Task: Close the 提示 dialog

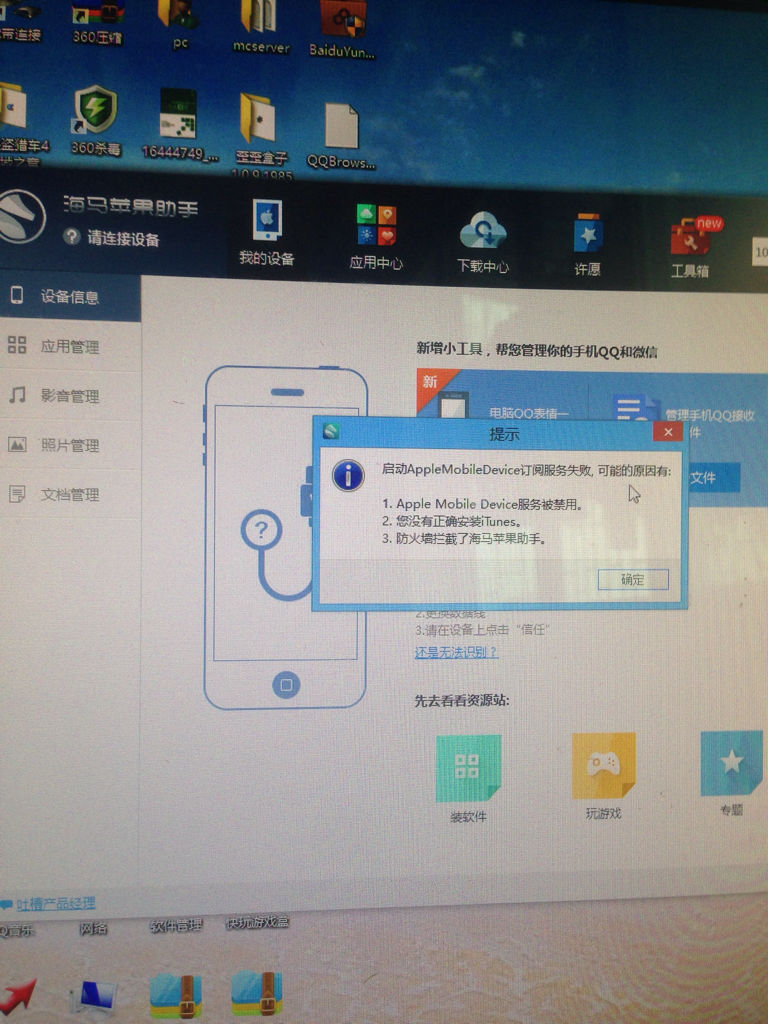Action: coord(667,432)
